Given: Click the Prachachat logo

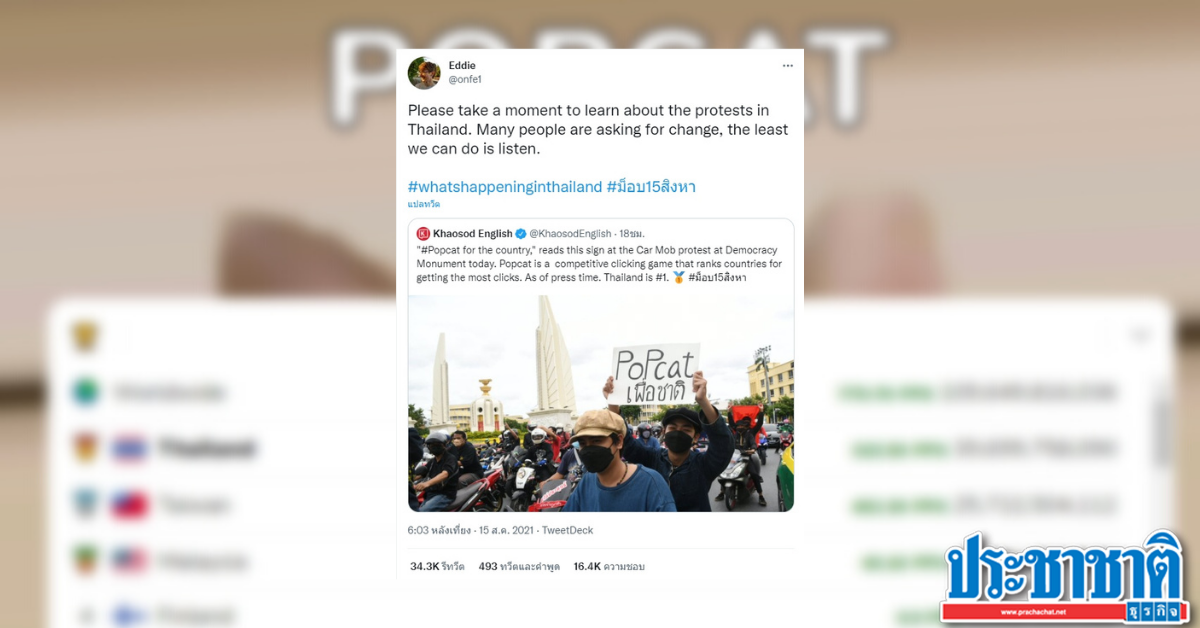Looking at the screenshot, I should click(1064, 575).
